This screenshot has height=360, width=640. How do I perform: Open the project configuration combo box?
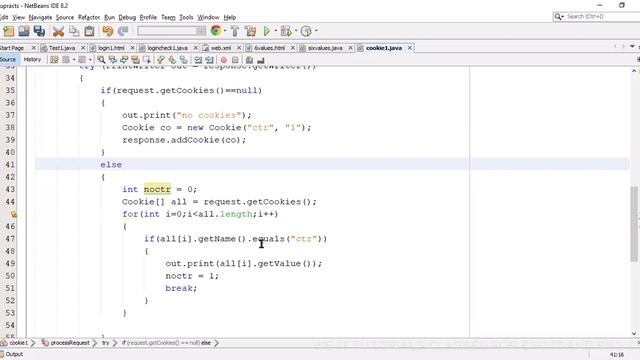(171, 31)
